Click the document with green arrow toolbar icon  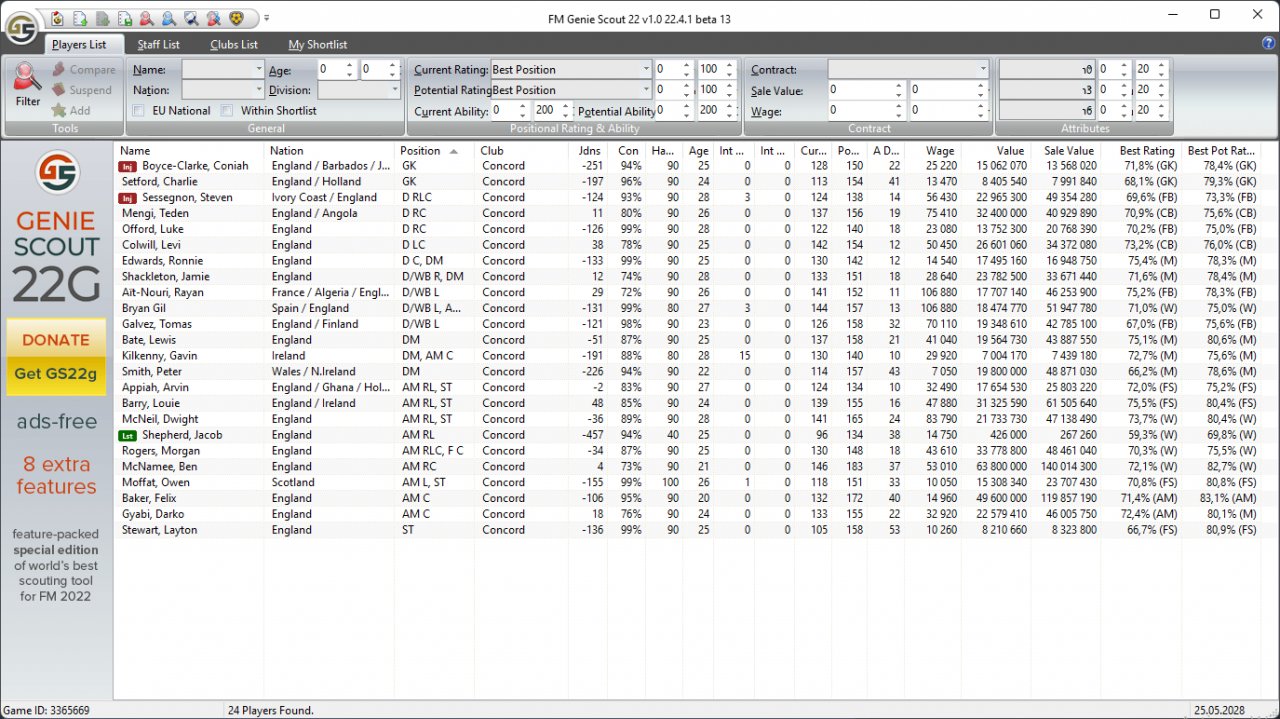coord(79,18)
